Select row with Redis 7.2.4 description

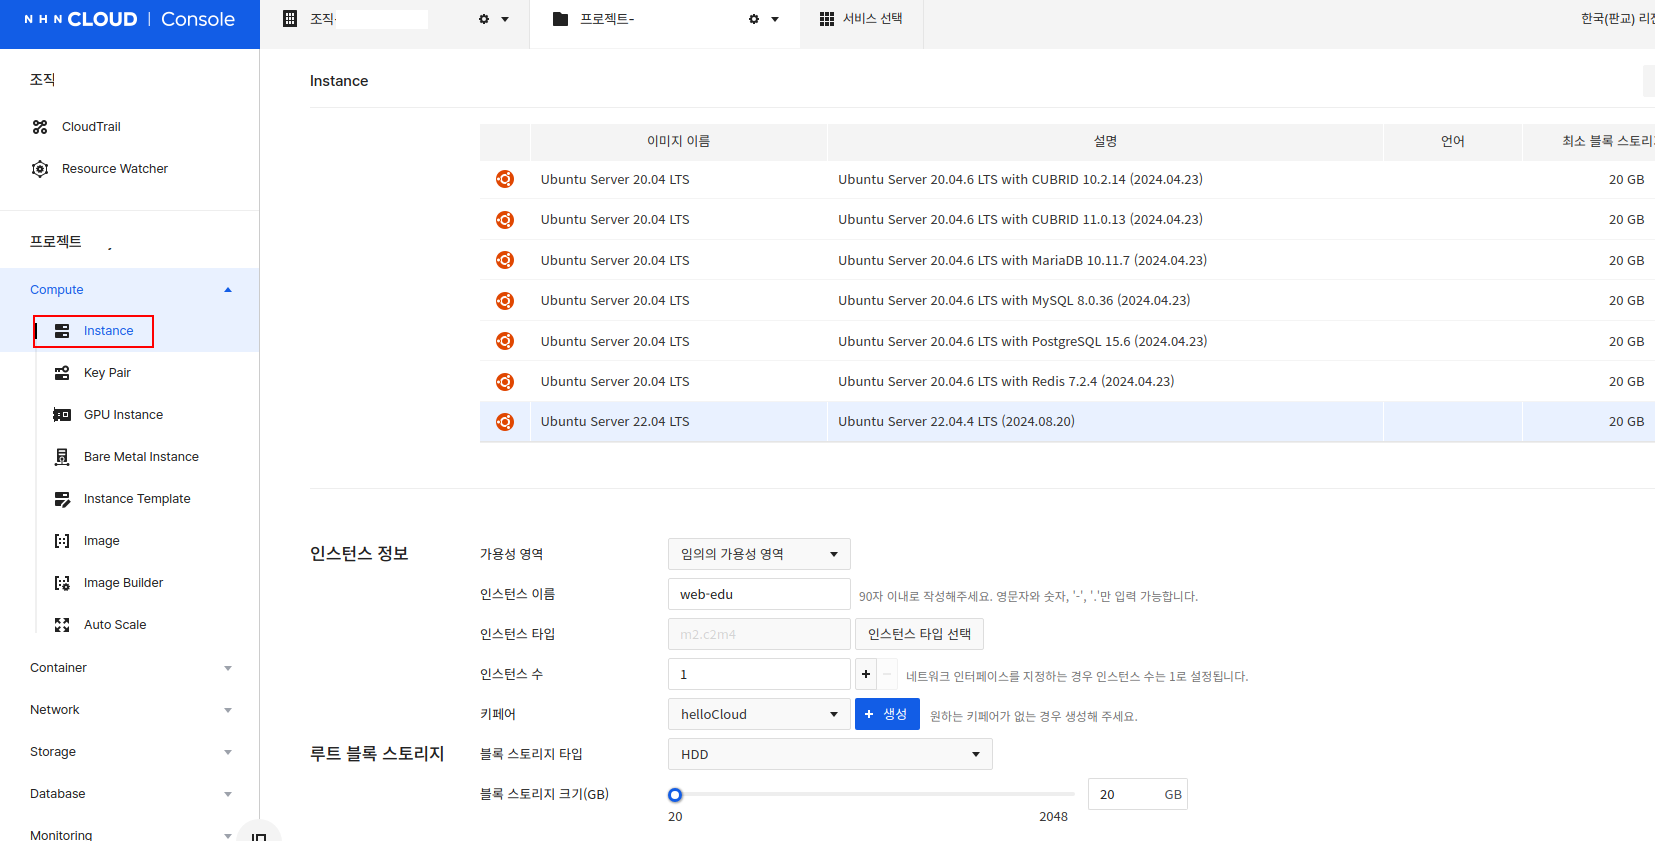pos(1067,382)
